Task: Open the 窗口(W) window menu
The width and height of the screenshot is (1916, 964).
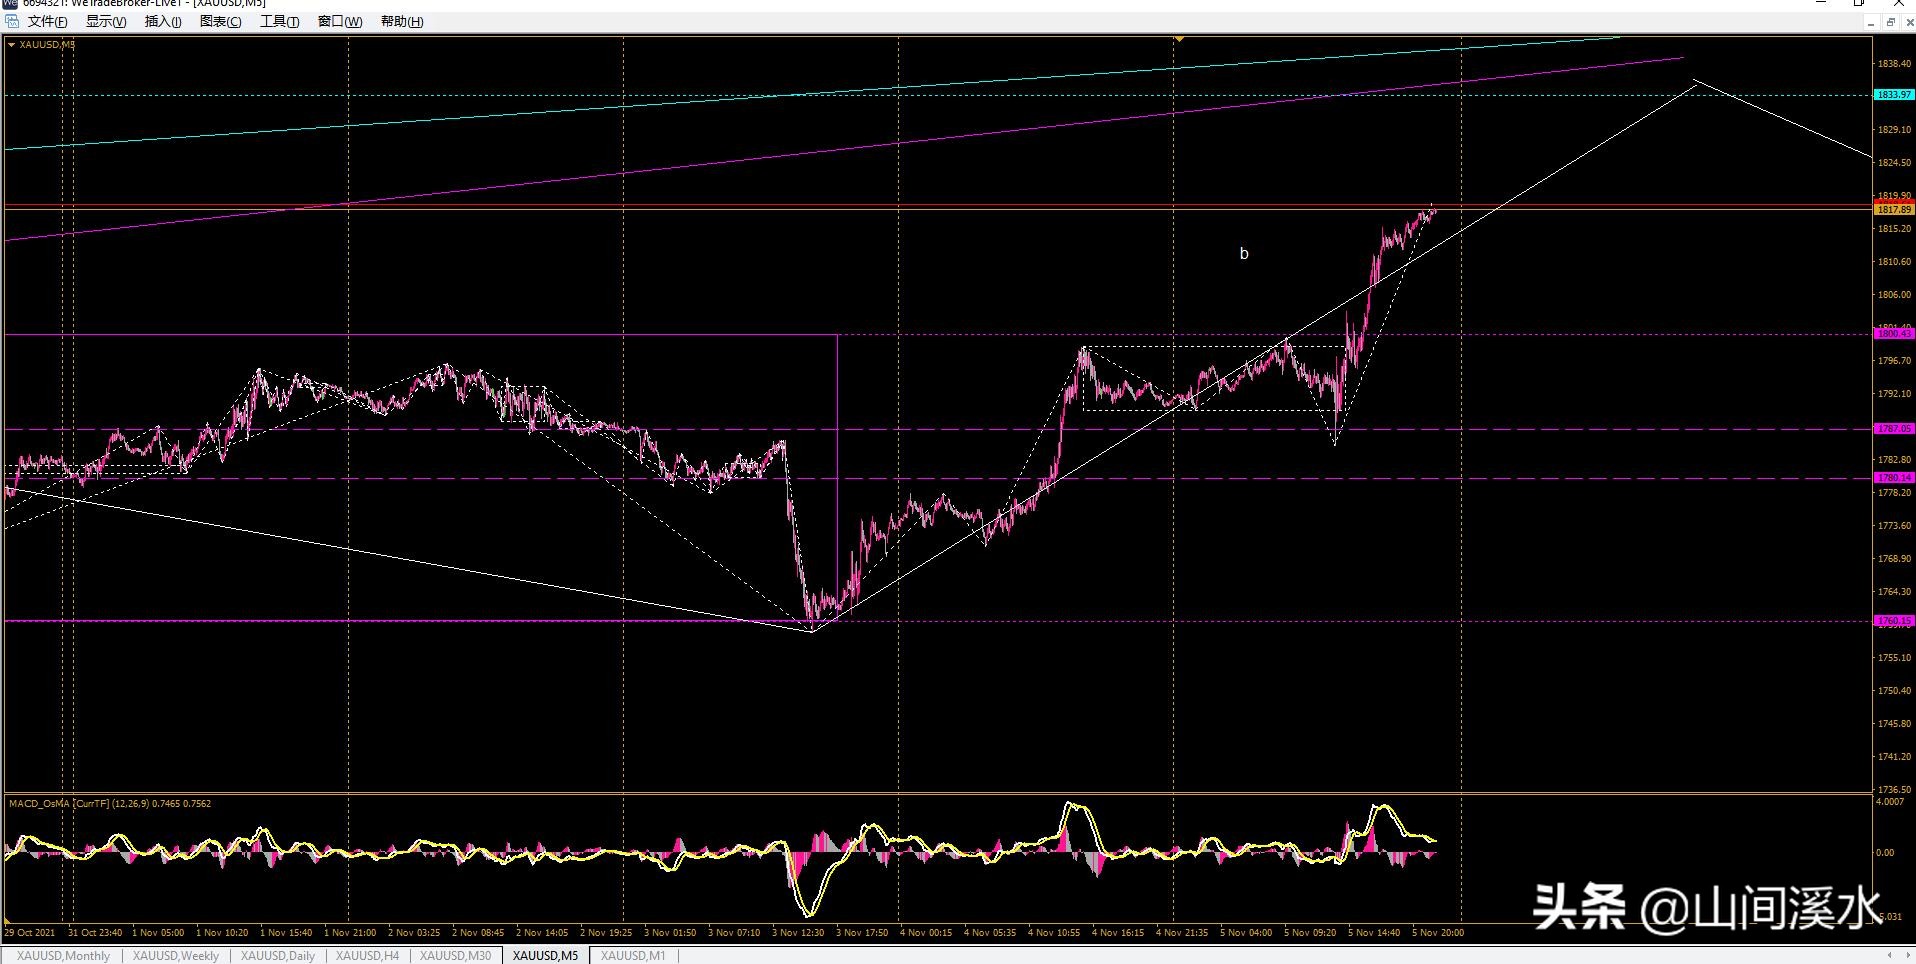Action: pos(340,22)
